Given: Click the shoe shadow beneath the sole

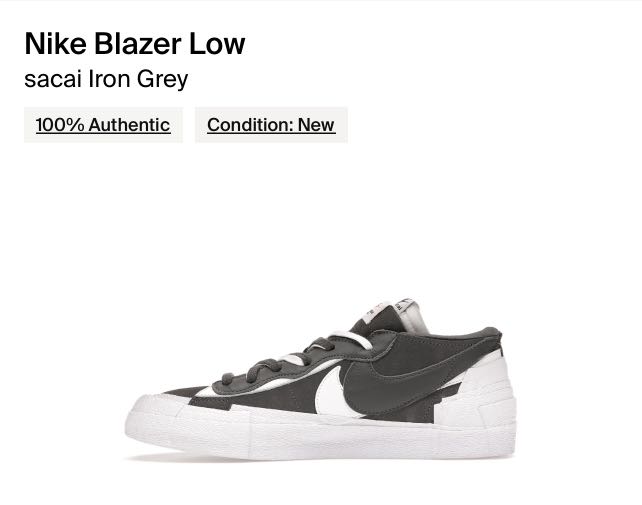Looking at the screenshot, I should (246, 458).
